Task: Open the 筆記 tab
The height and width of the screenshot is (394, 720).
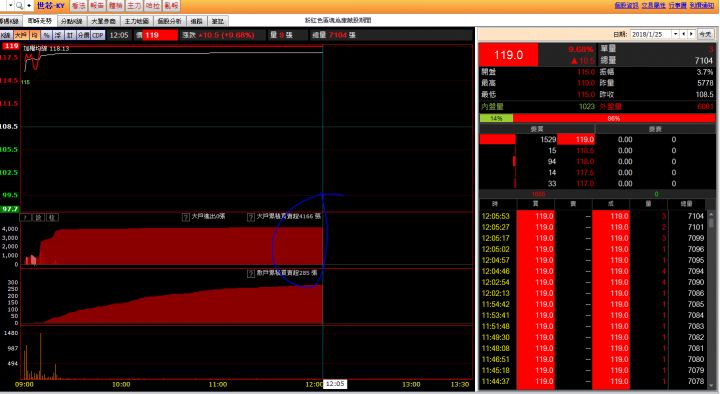Action: tap(218, 21)
